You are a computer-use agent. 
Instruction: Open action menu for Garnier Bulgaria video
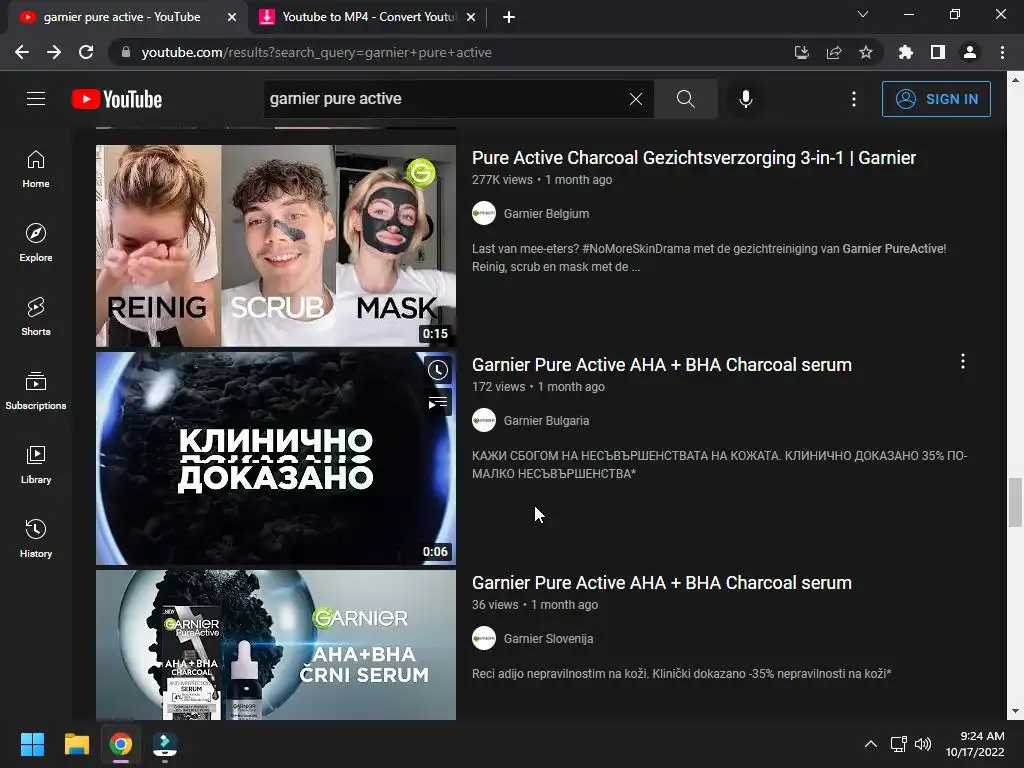[x=963, y=362]
